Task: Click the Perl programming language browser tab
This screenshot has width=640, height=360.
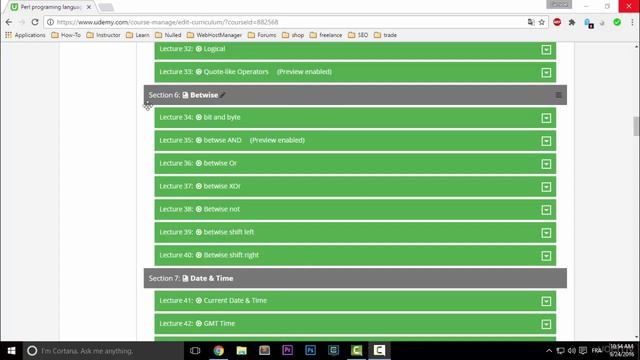Action: point(51,7)
